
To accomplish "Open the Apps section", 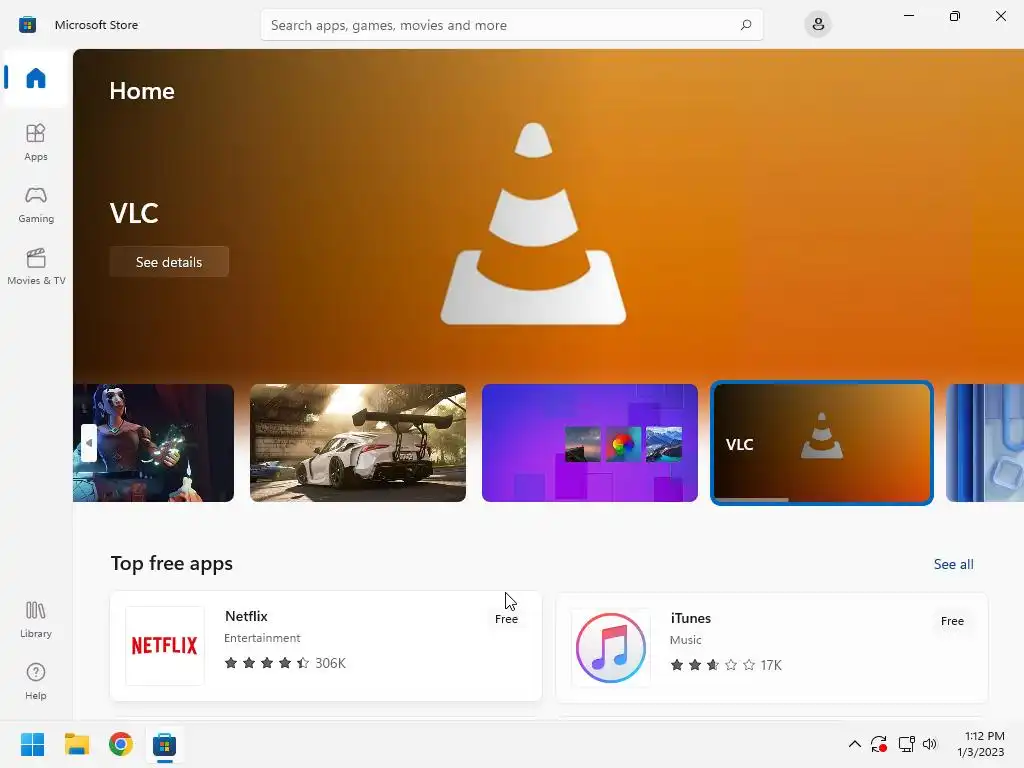I will pyautogui.click(x=36, y=142).
